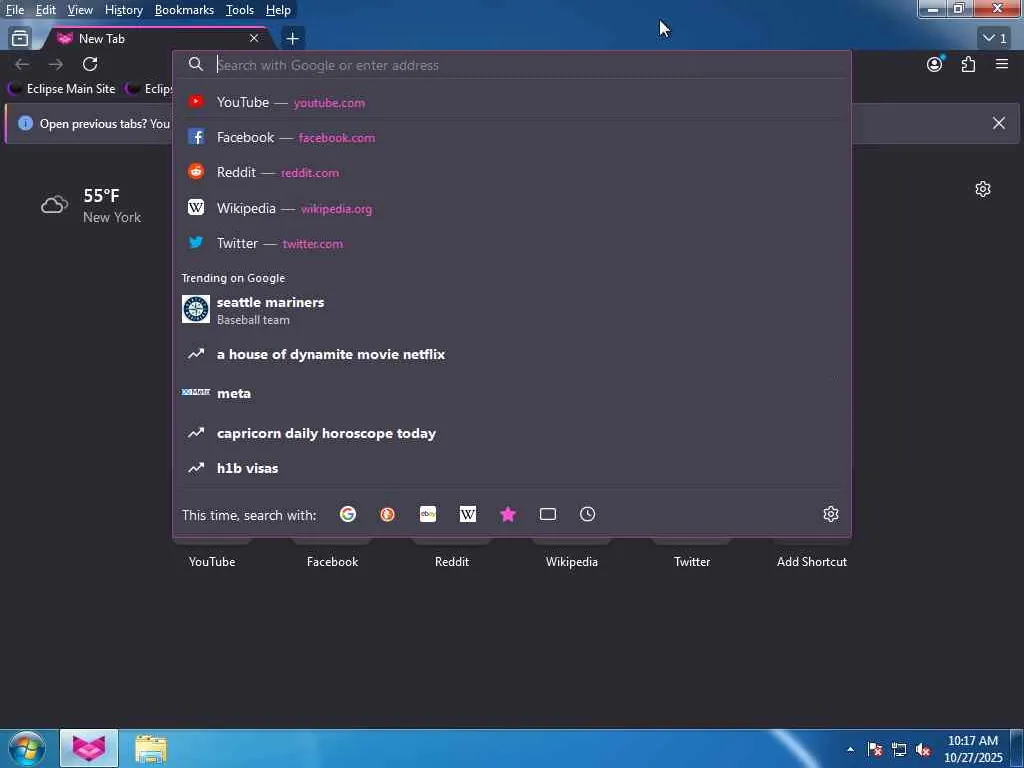Viewport: 1024px width, 768px height.
Task: Reload the current page
Action: point(90,64)
